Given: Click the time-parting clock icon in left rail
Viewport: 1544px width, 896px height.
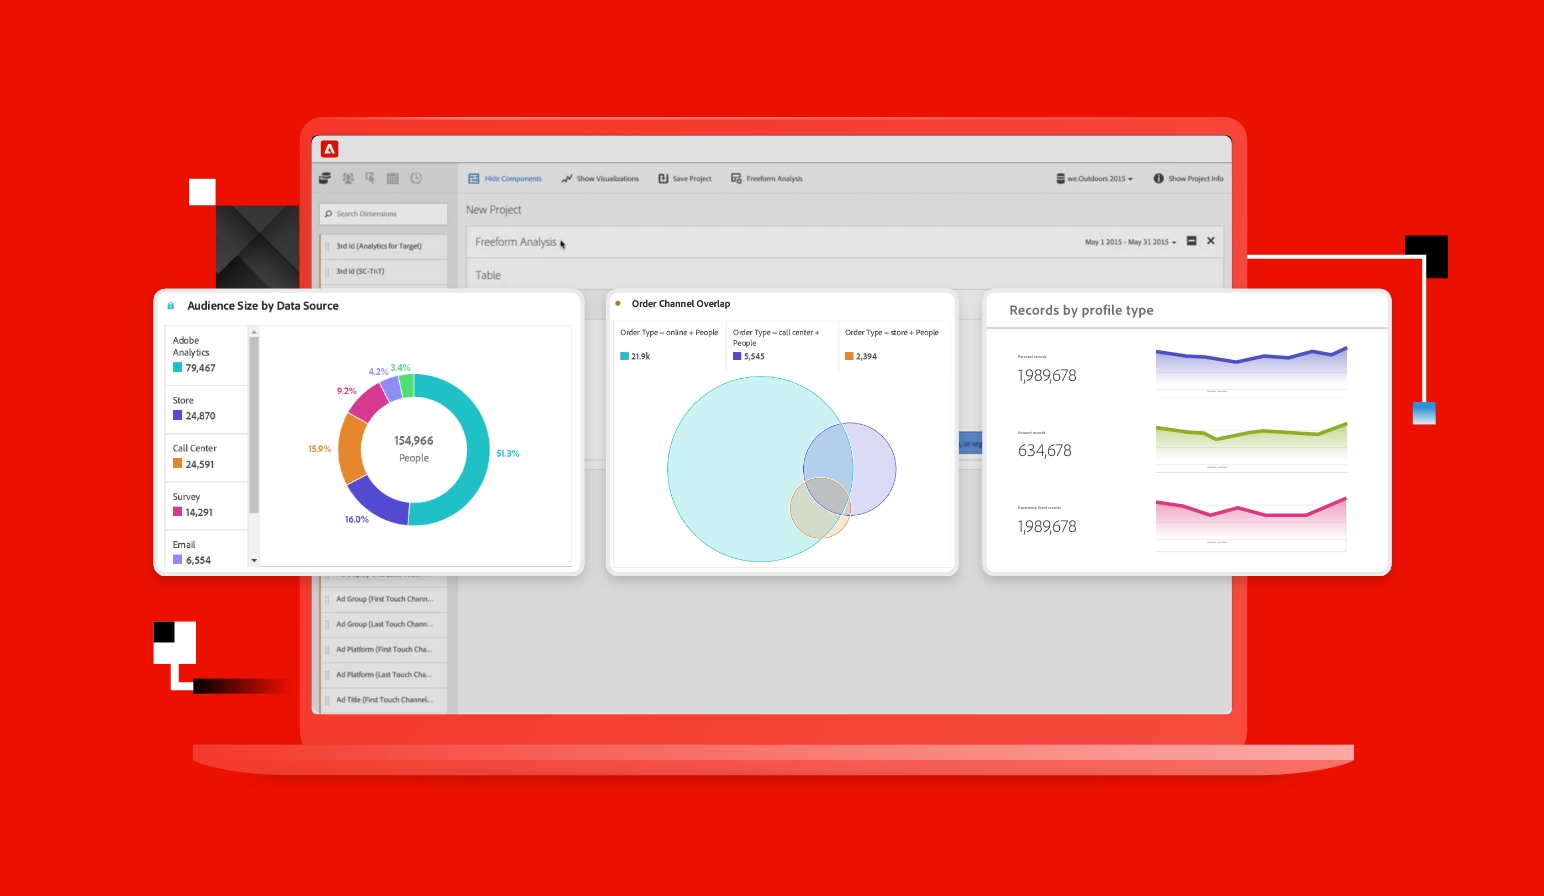Looking at the screenshot, I should 417,178.
